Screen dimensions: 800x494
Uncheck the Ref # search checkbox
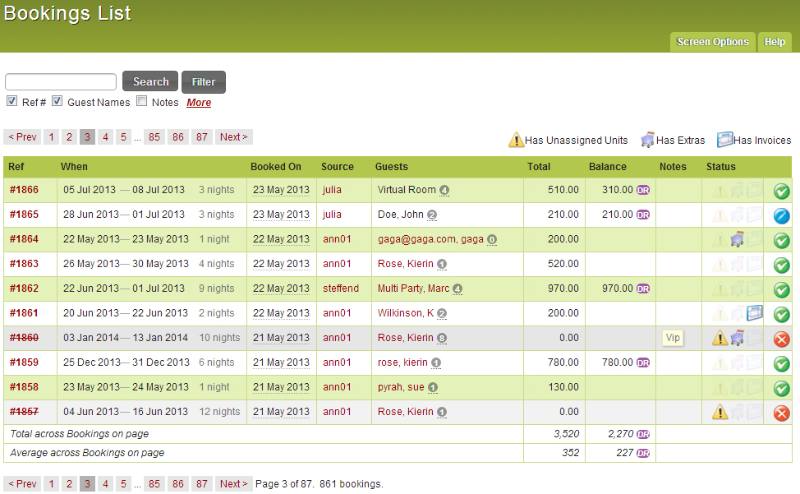12,101
